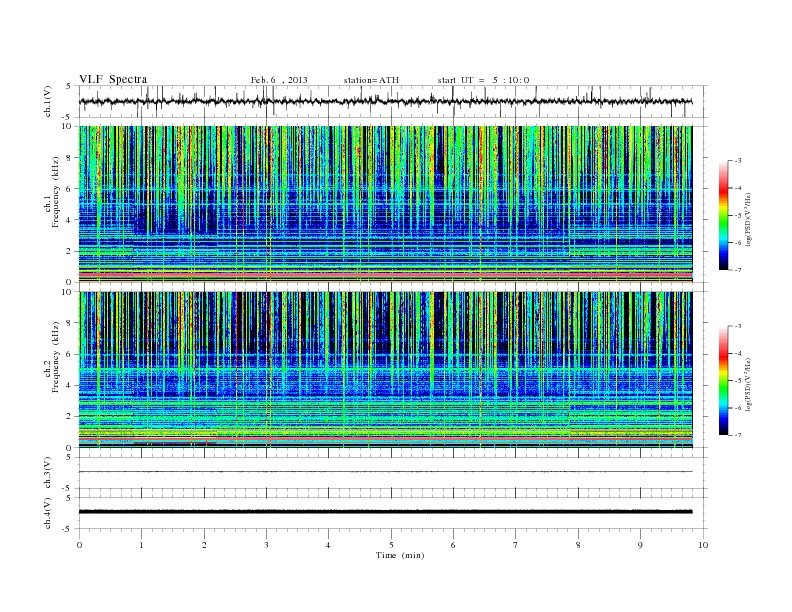Click inside the ch.2 spectrogram panel
The width and height of the screenshot is (792, 612).
pyautogui.click(x=385, y=370)
